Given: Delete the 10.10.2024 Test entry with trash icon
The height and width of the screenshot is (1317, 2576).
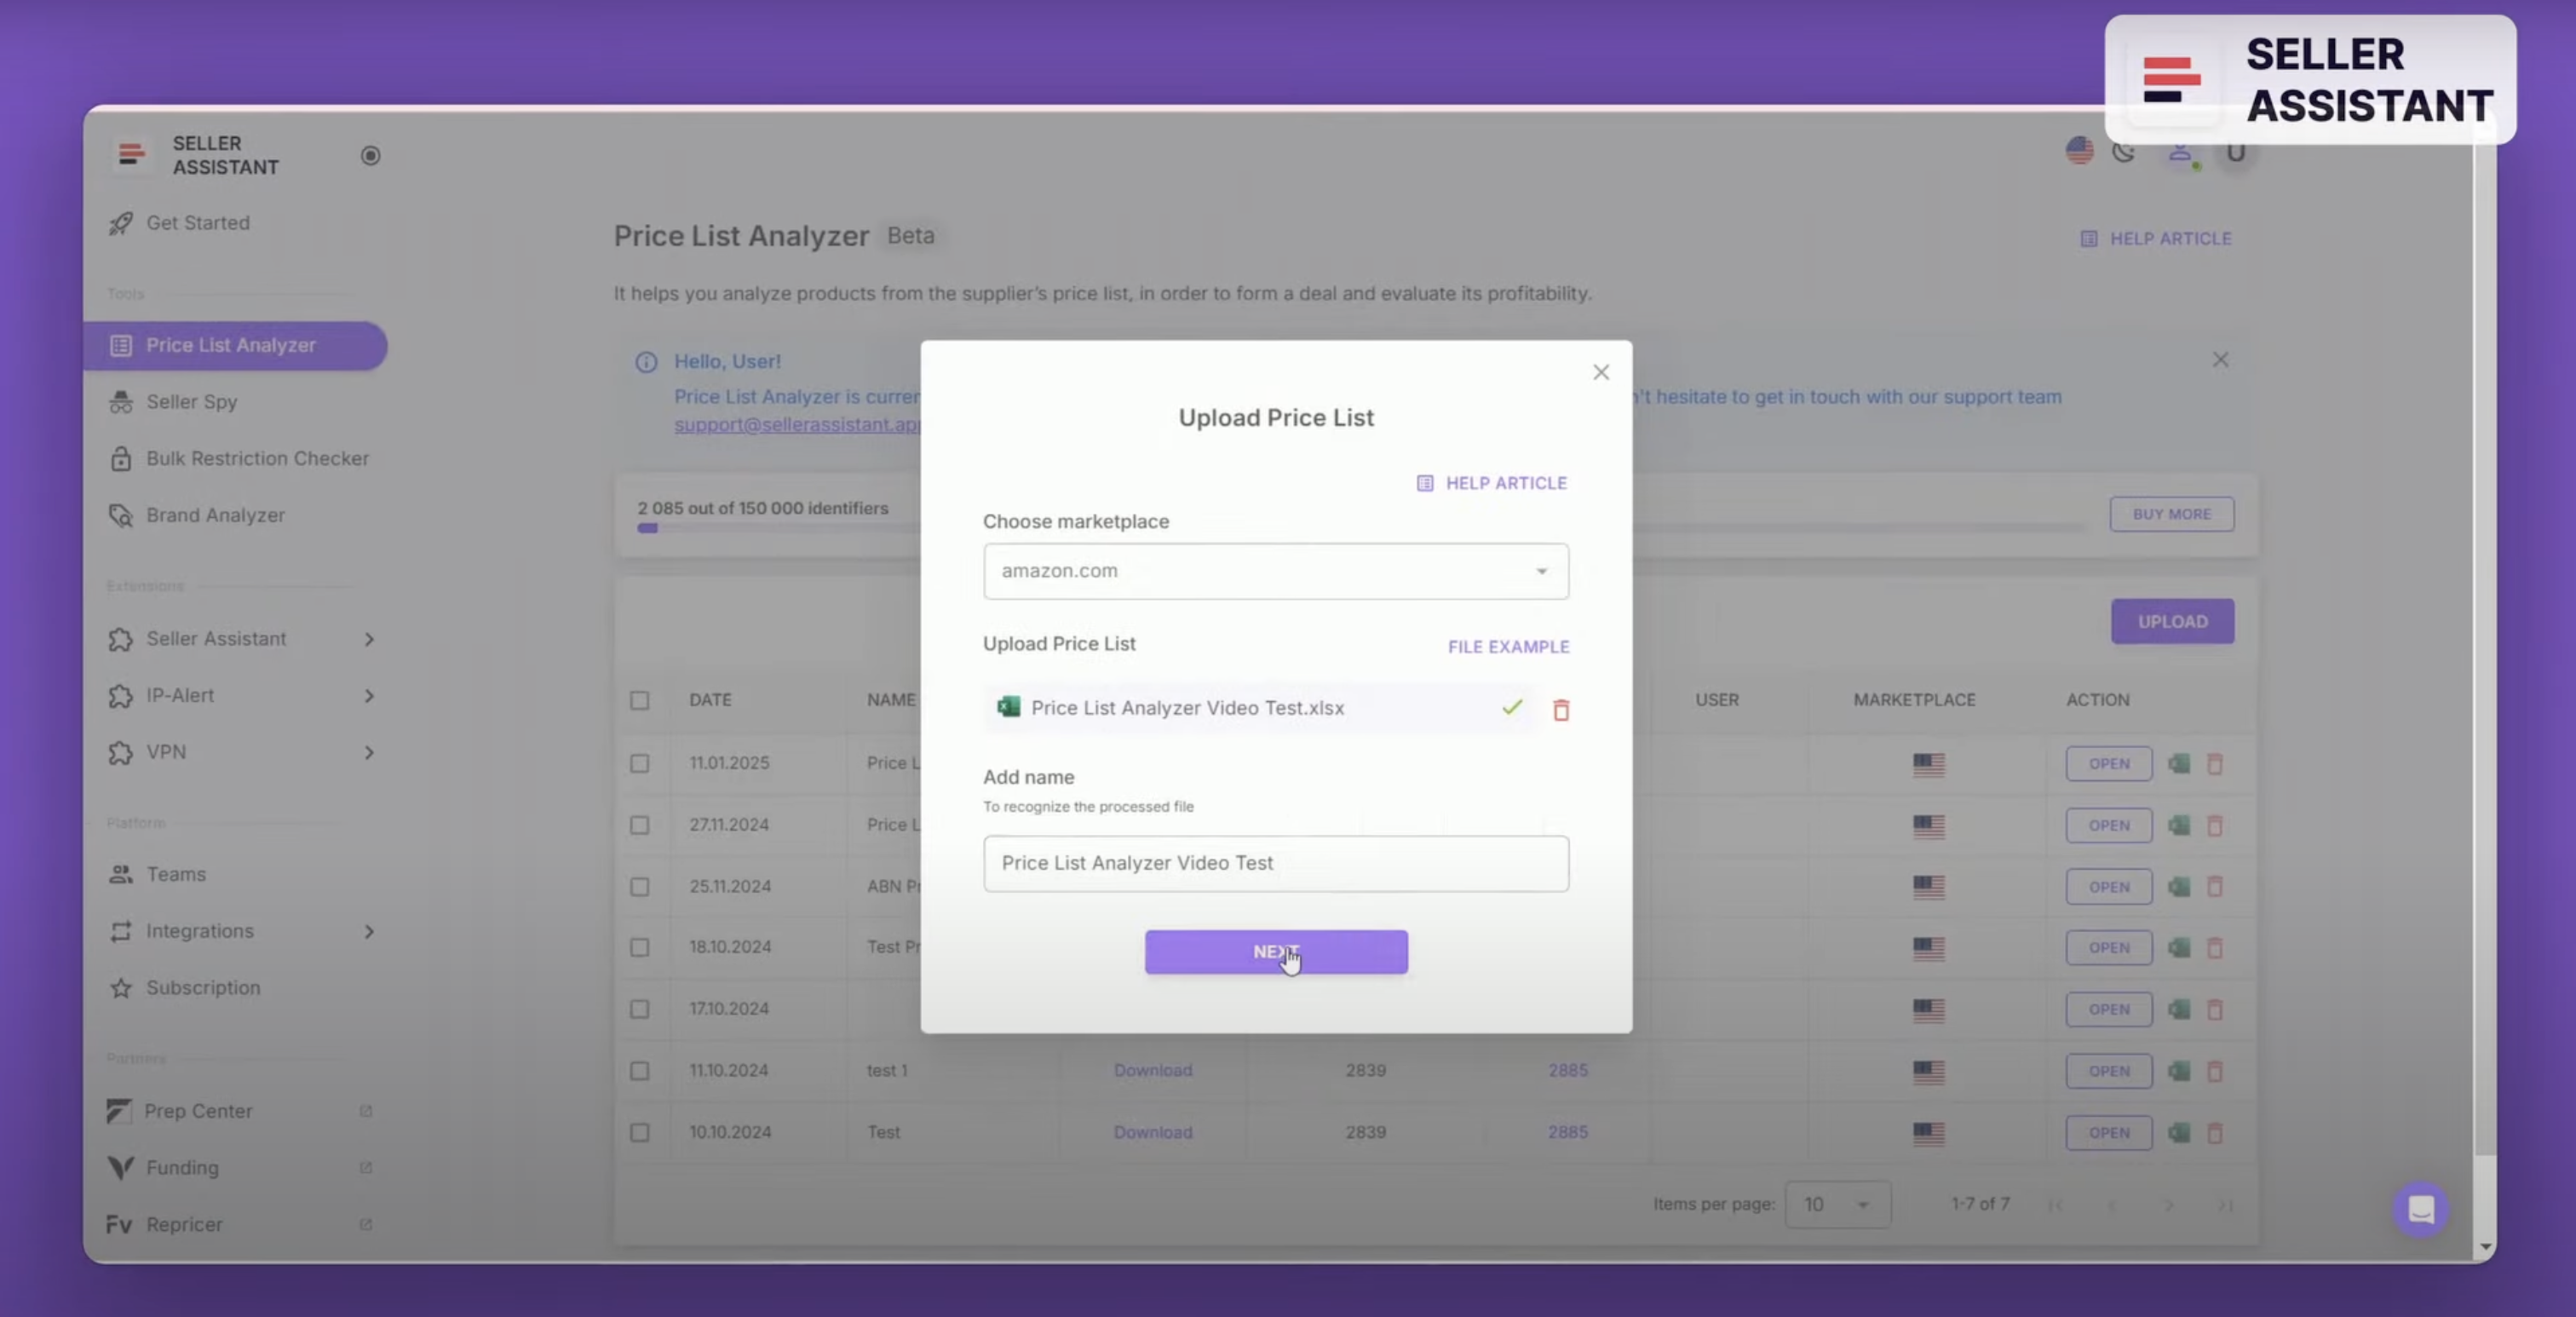Looking at the screenshot, I should coord(2216,1133).
